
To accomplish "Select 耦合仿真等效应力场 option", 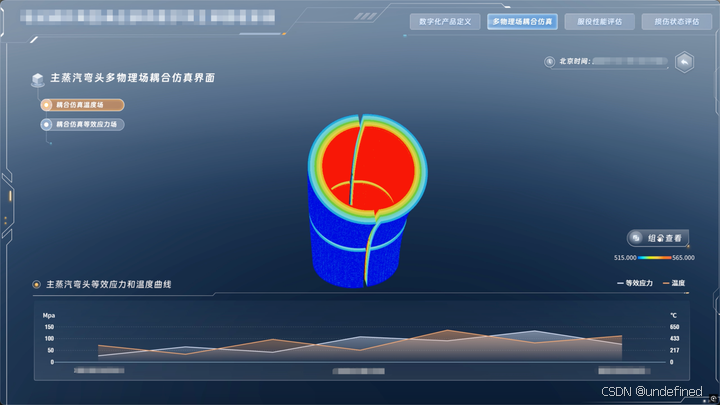I will pyautogui.click(x=82, y=124).
